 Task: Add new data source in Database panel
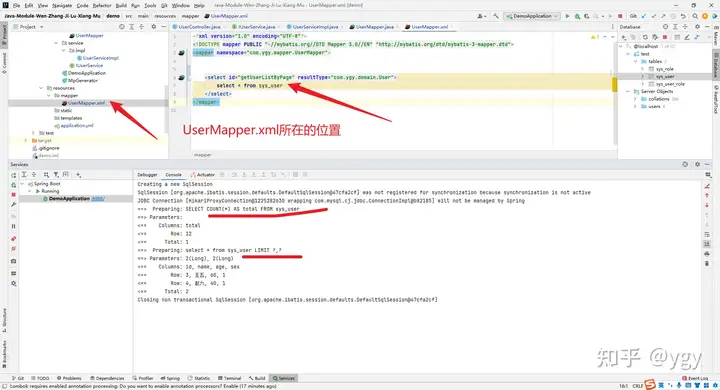624,37
